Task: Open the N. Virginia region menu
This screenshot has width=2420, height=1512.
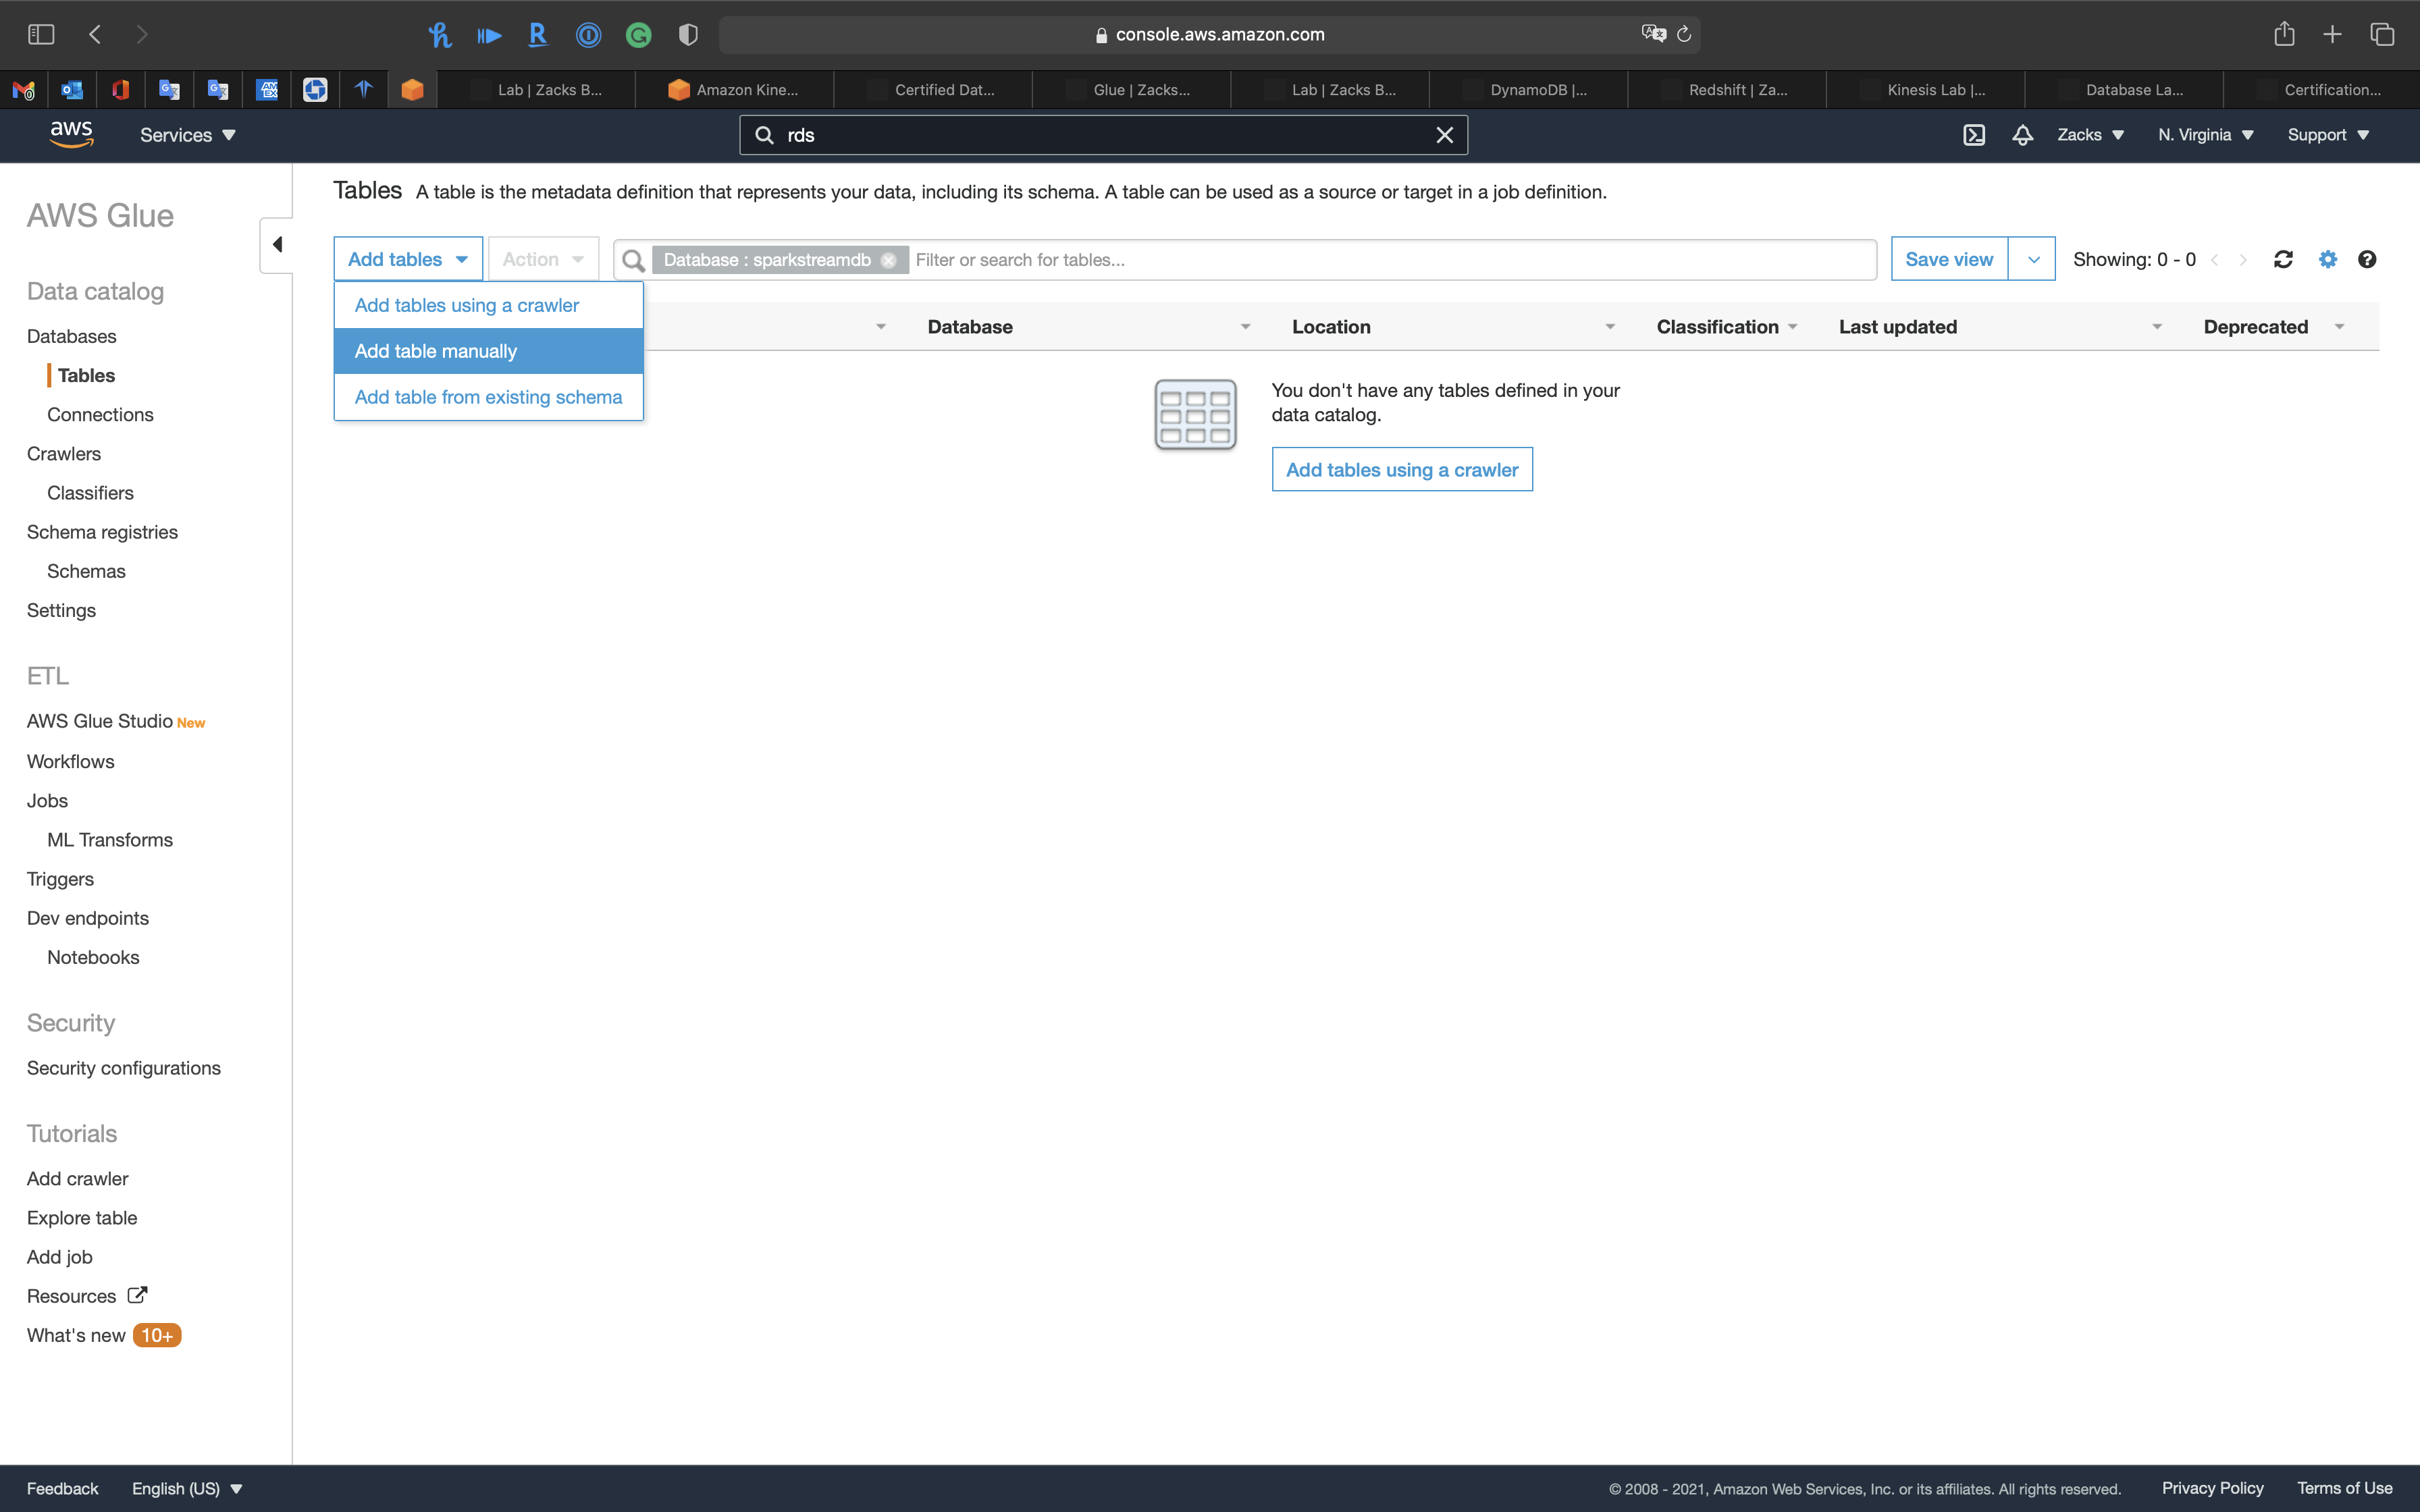Action: (x=2205, y=135)
